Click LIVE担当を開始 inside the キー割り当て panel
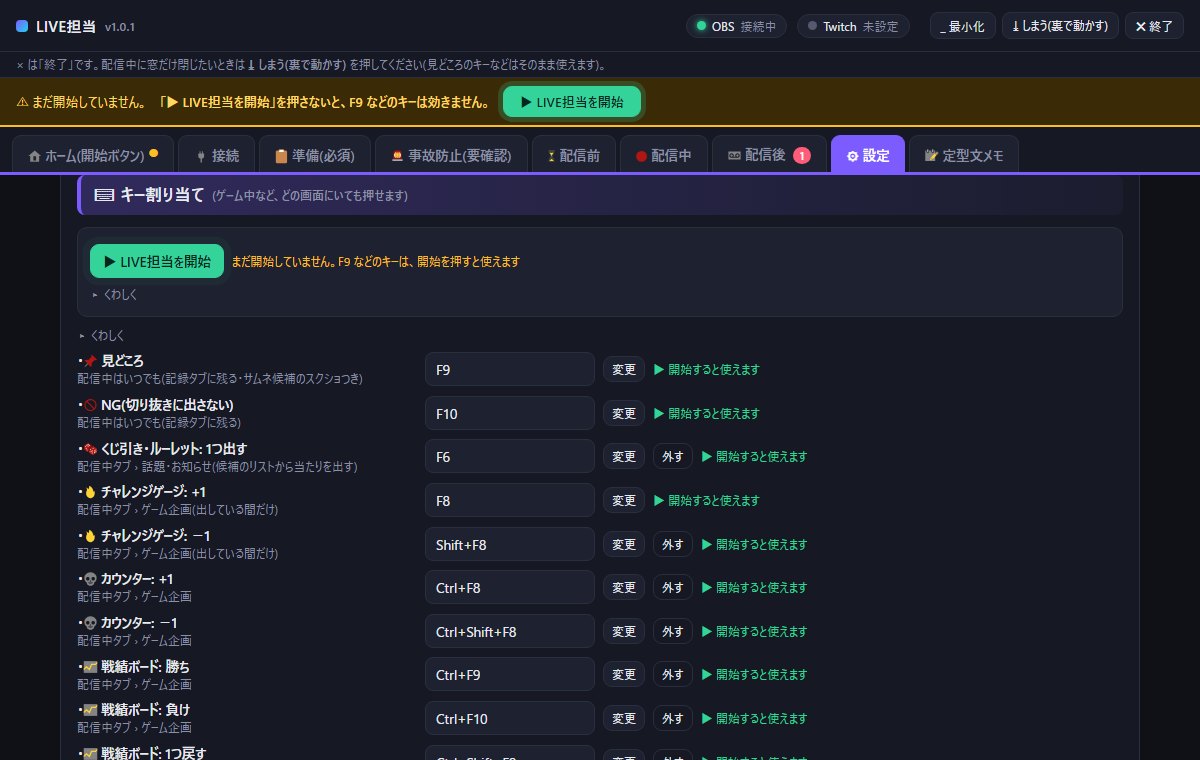The width and height of the screenshot is (1200, 760). (157, 261)
